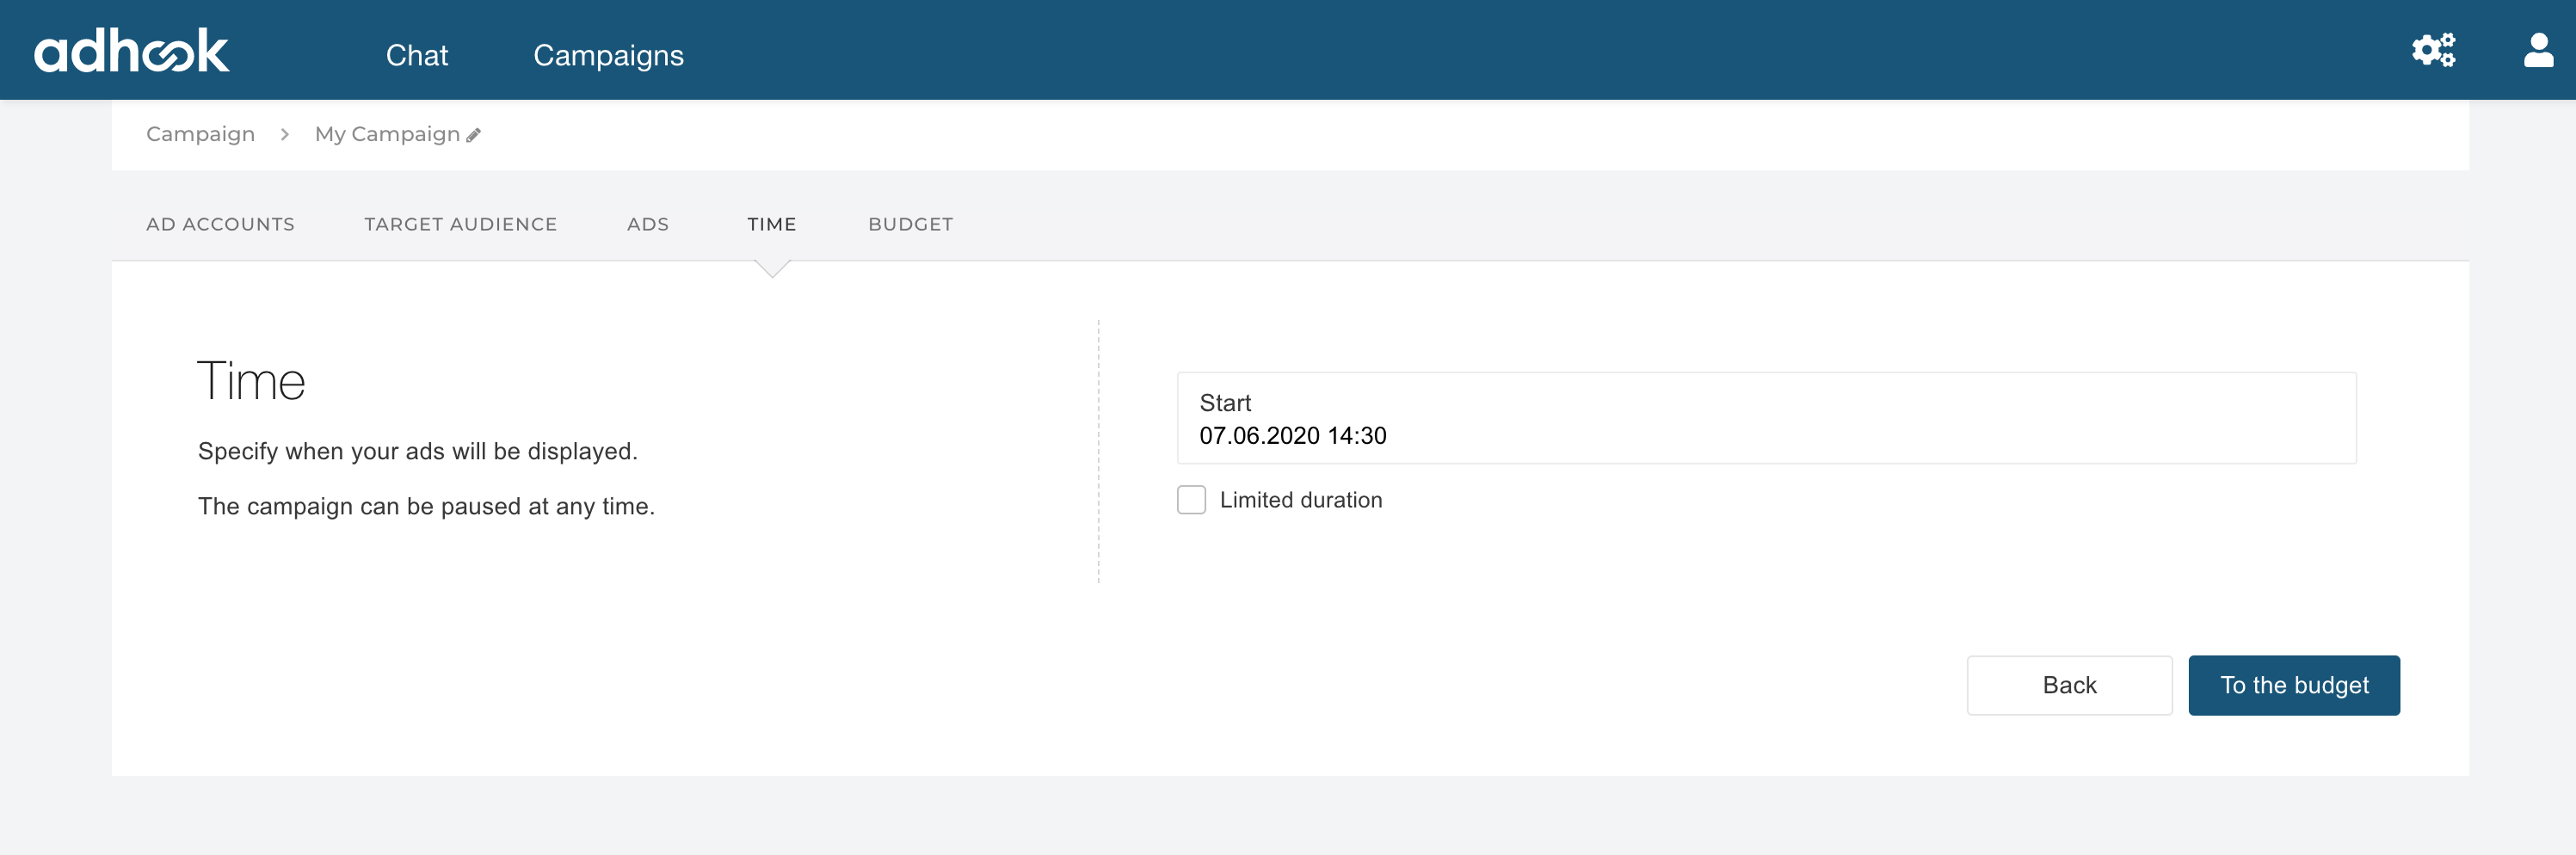Click the To the budget button
2576x855 pixels.
(x=2293, y=685)
